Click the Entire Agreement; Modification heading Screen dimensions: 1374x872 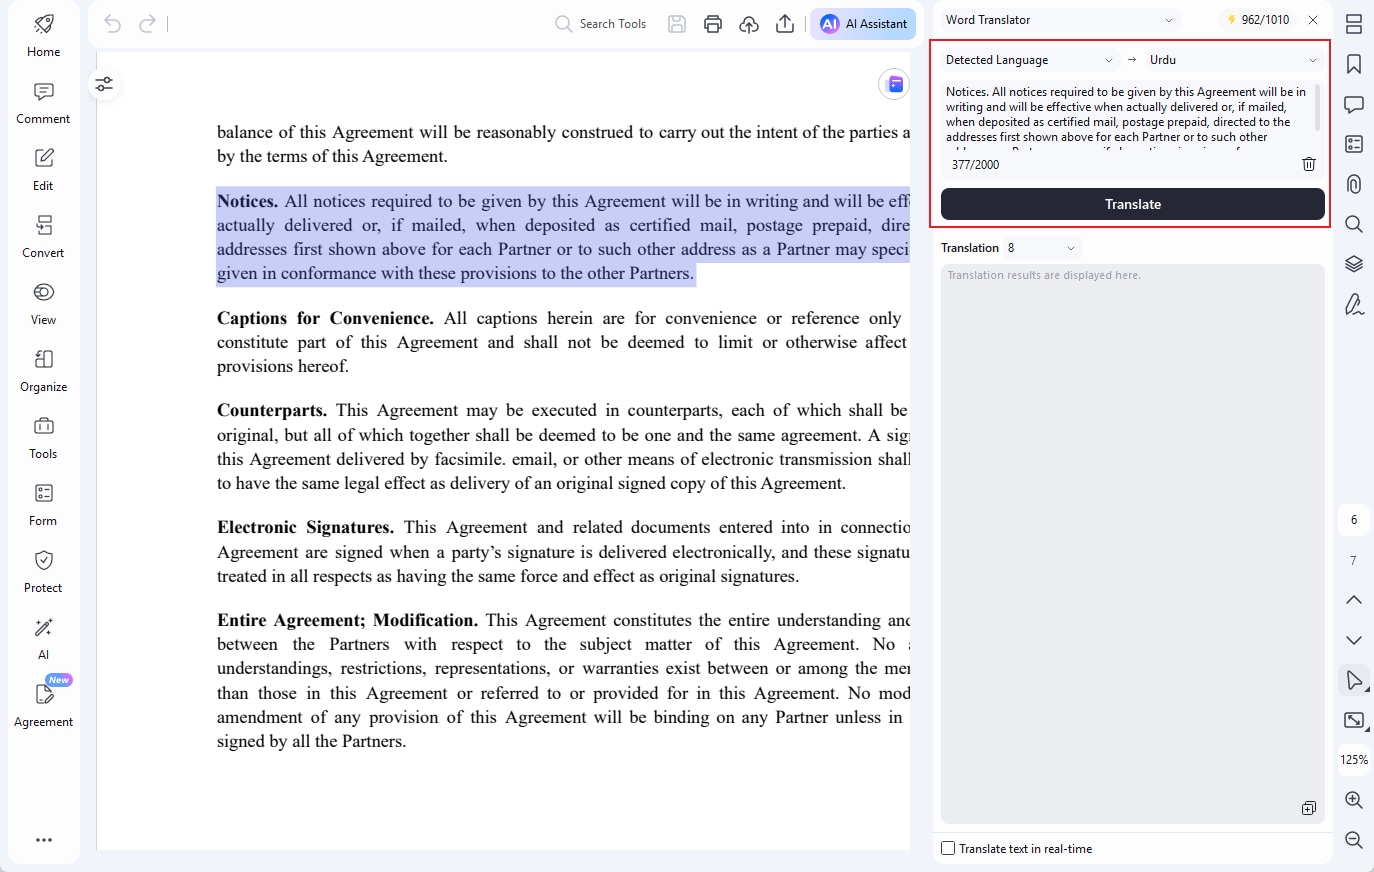[347, 620]
